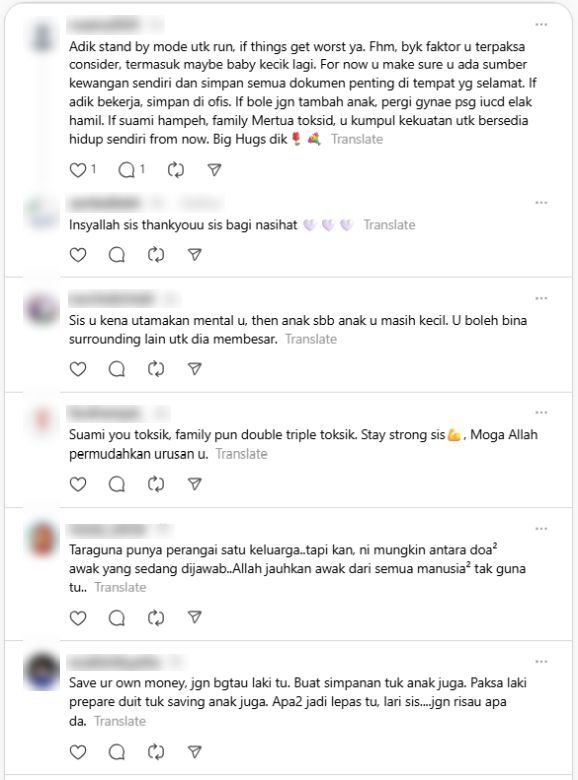The width and height of the screenshot is (578, 780).
Task: Share the 'Save ur own money' comment
Action: click(x=194, y=752)
